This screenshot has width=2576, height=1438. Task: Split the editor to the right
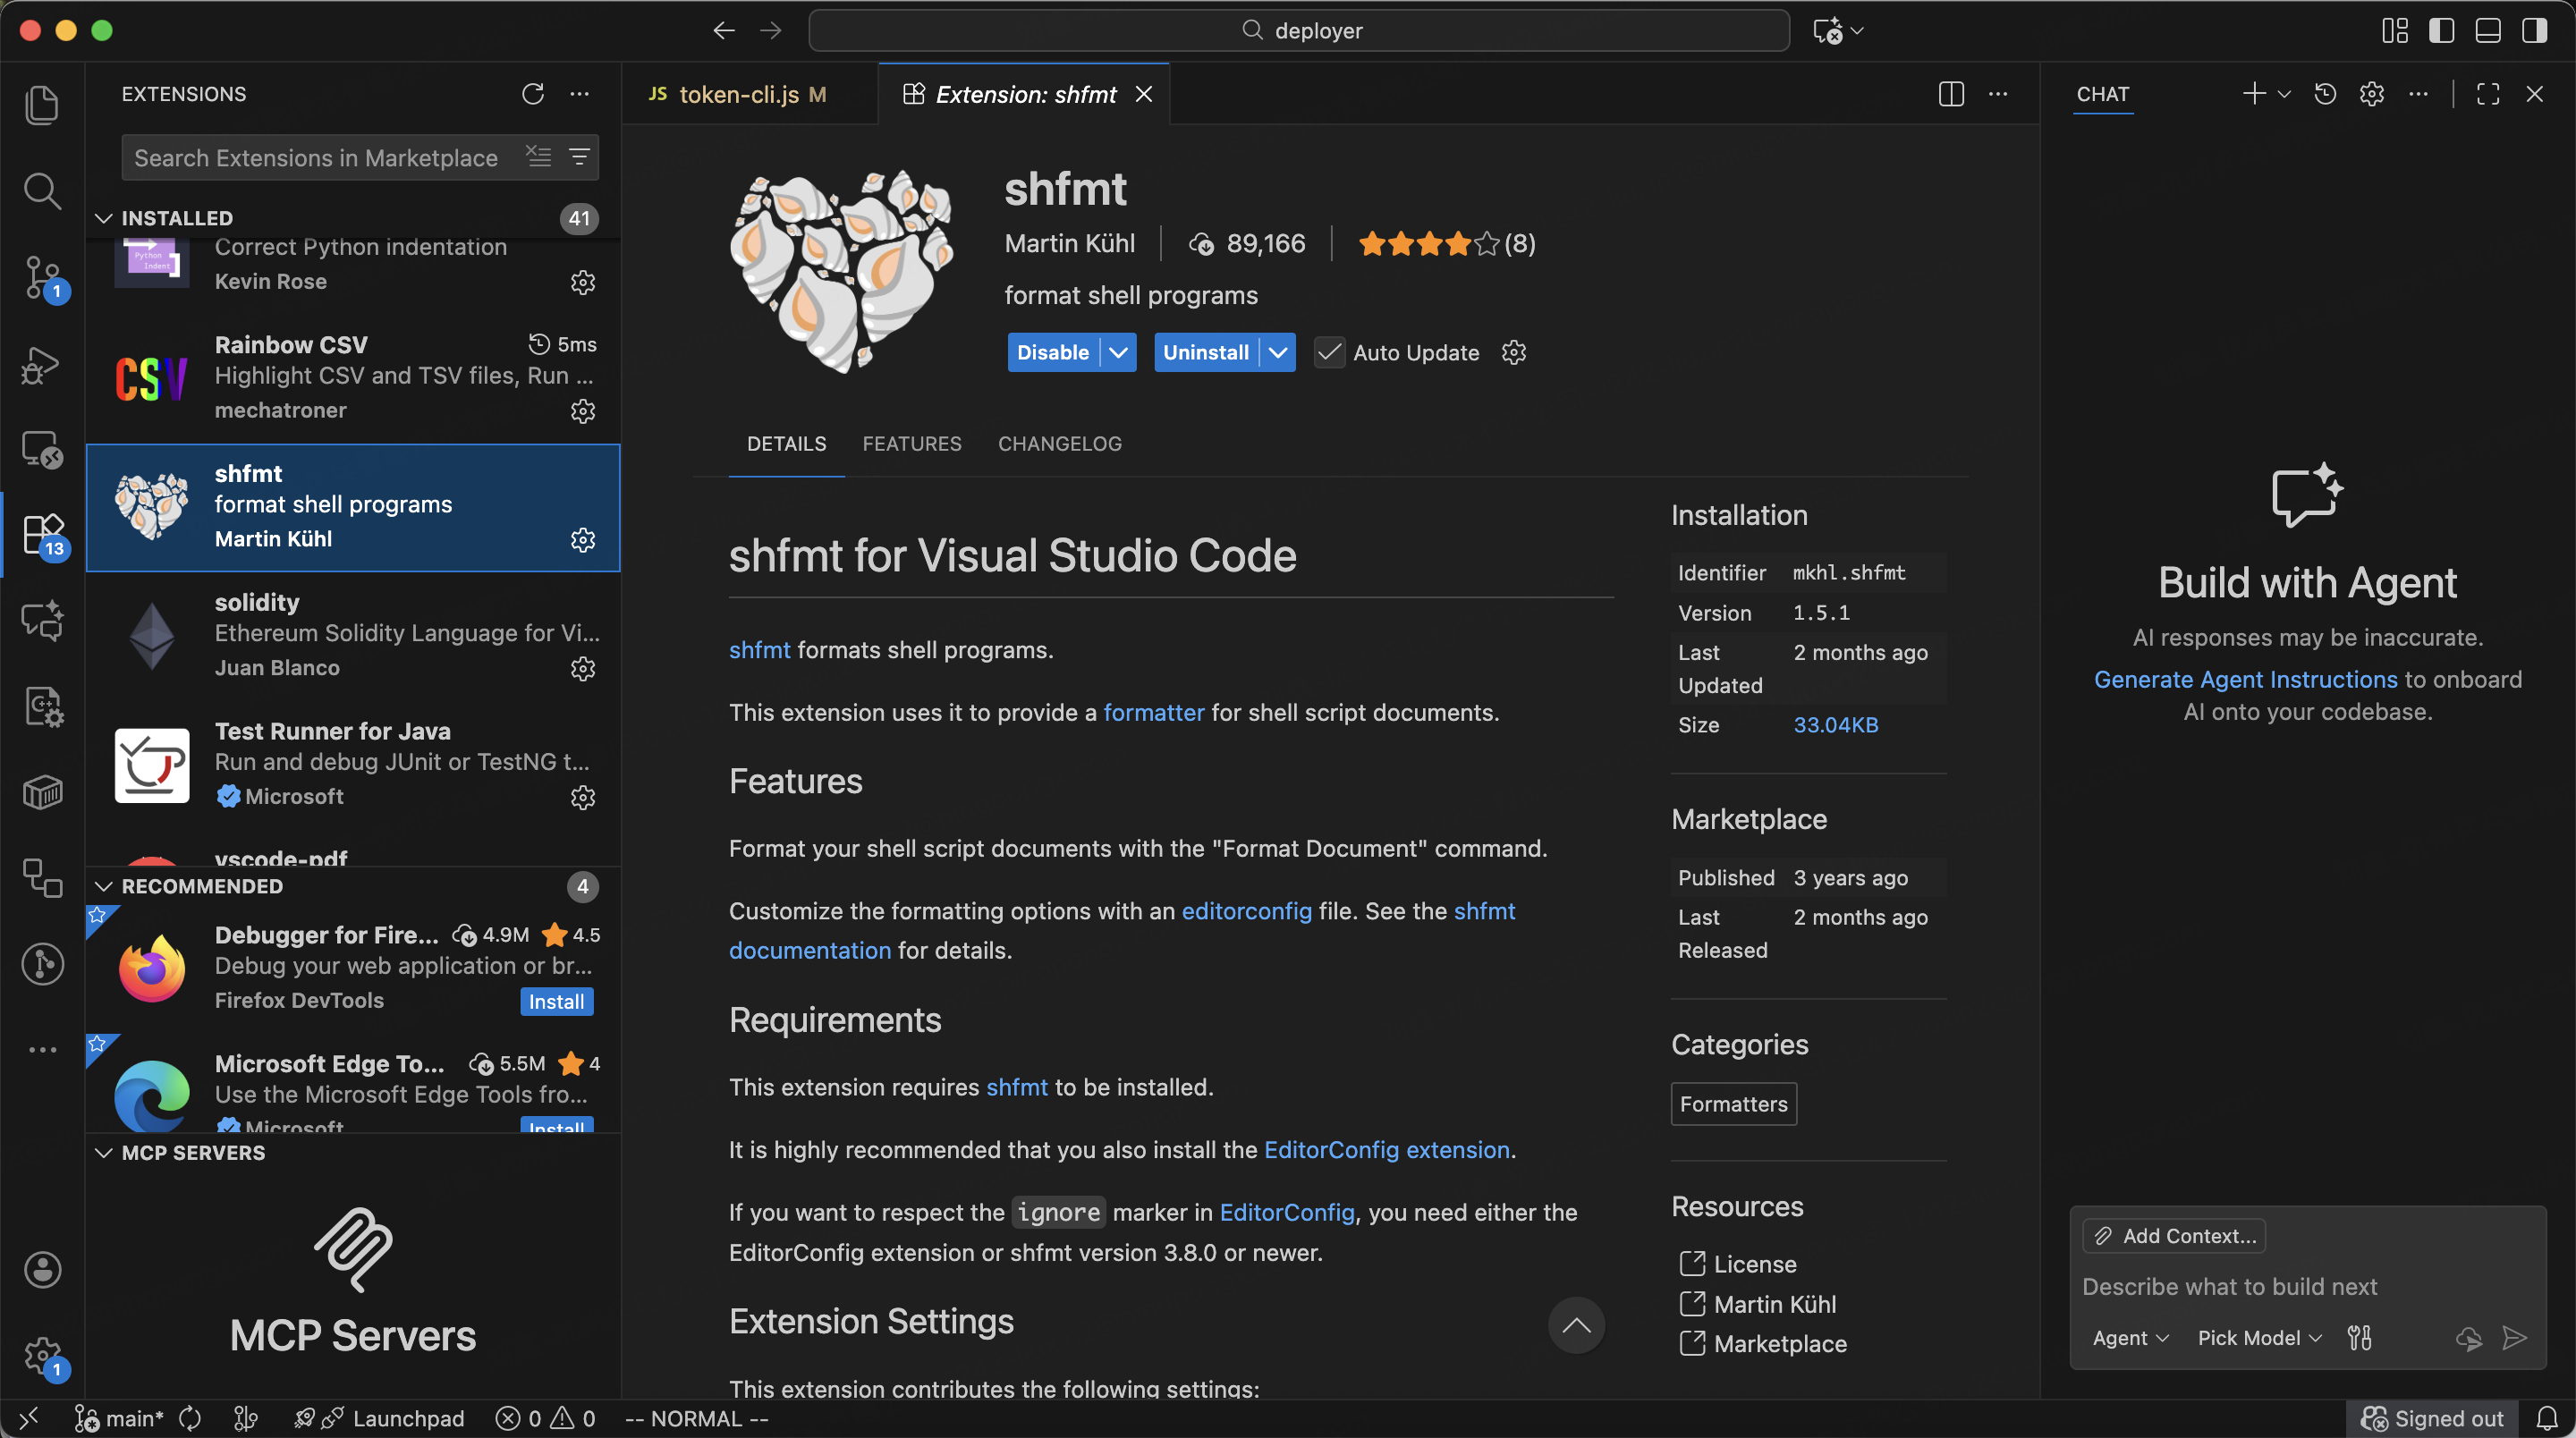click(x=1950, y=94)
